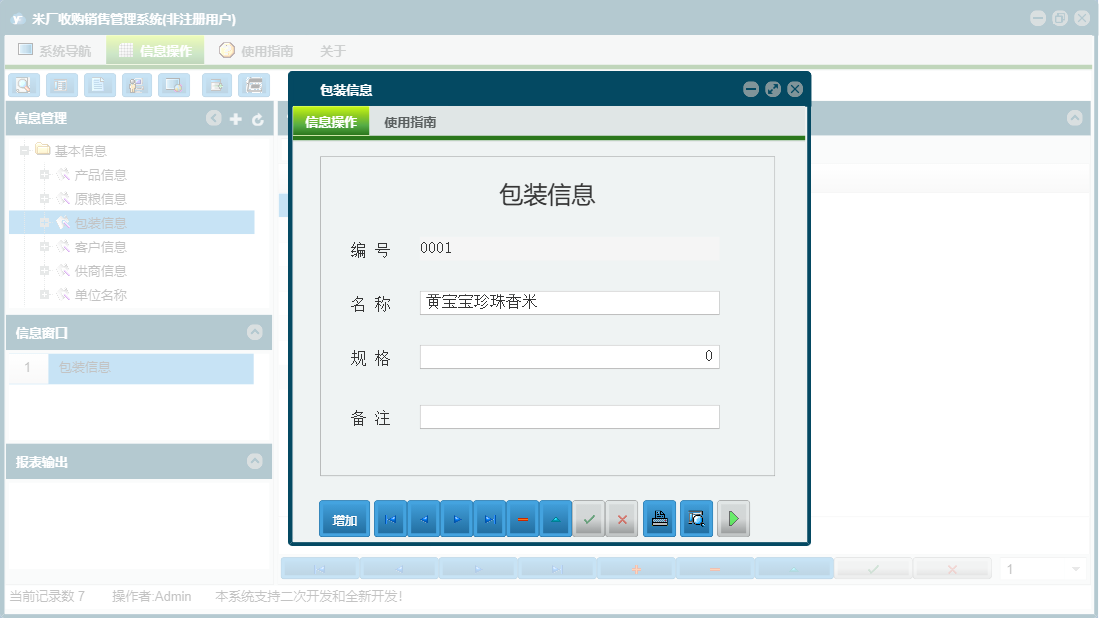Refresh the 信息管理 tree
This screenshot has height=618, width=1099.
258,119
